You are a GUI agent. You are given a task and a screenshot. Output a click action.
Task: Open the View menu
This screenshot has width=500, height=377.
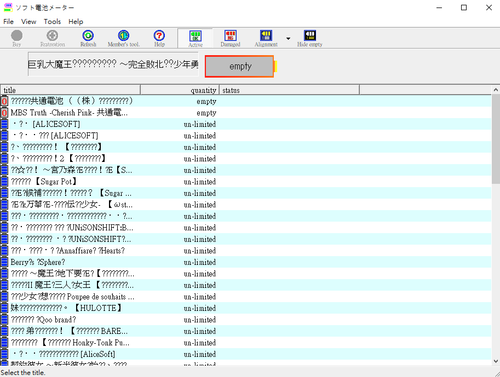pyautogui.click(x=28, y=22)
